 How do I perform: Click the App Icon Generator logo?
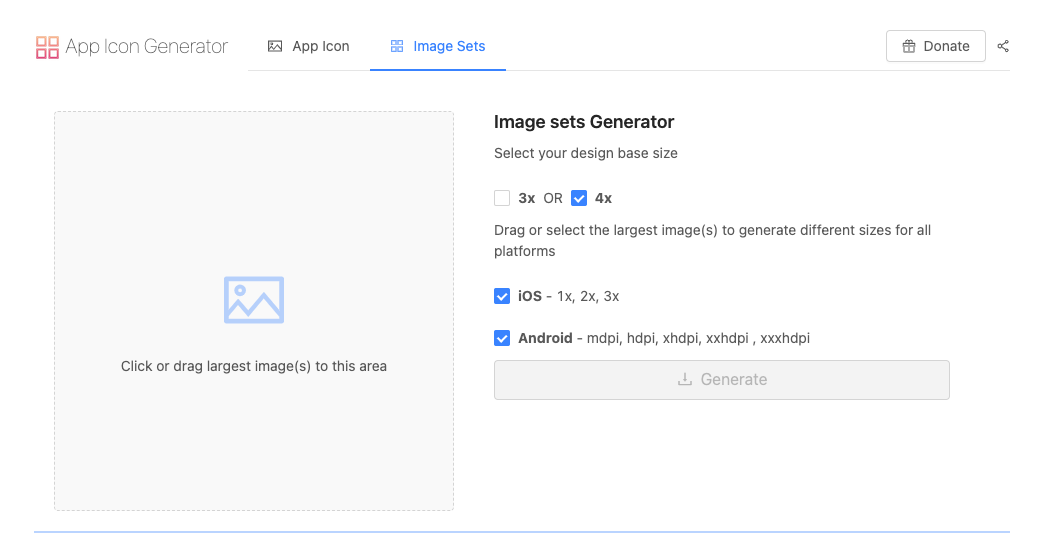(47, 47)
